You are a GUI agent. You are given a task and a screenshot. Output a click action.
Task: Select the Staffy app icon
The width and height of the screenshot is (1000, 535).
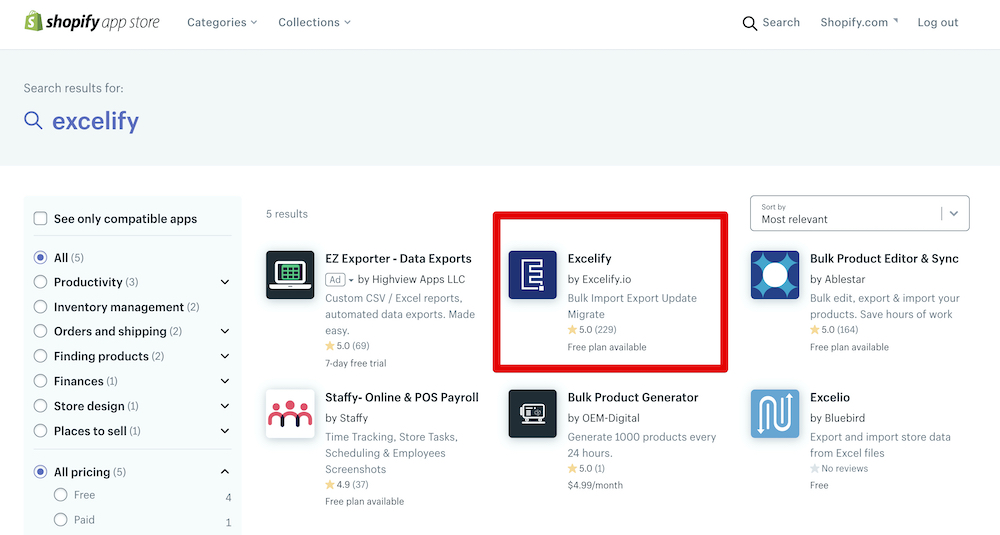point(290,413)
